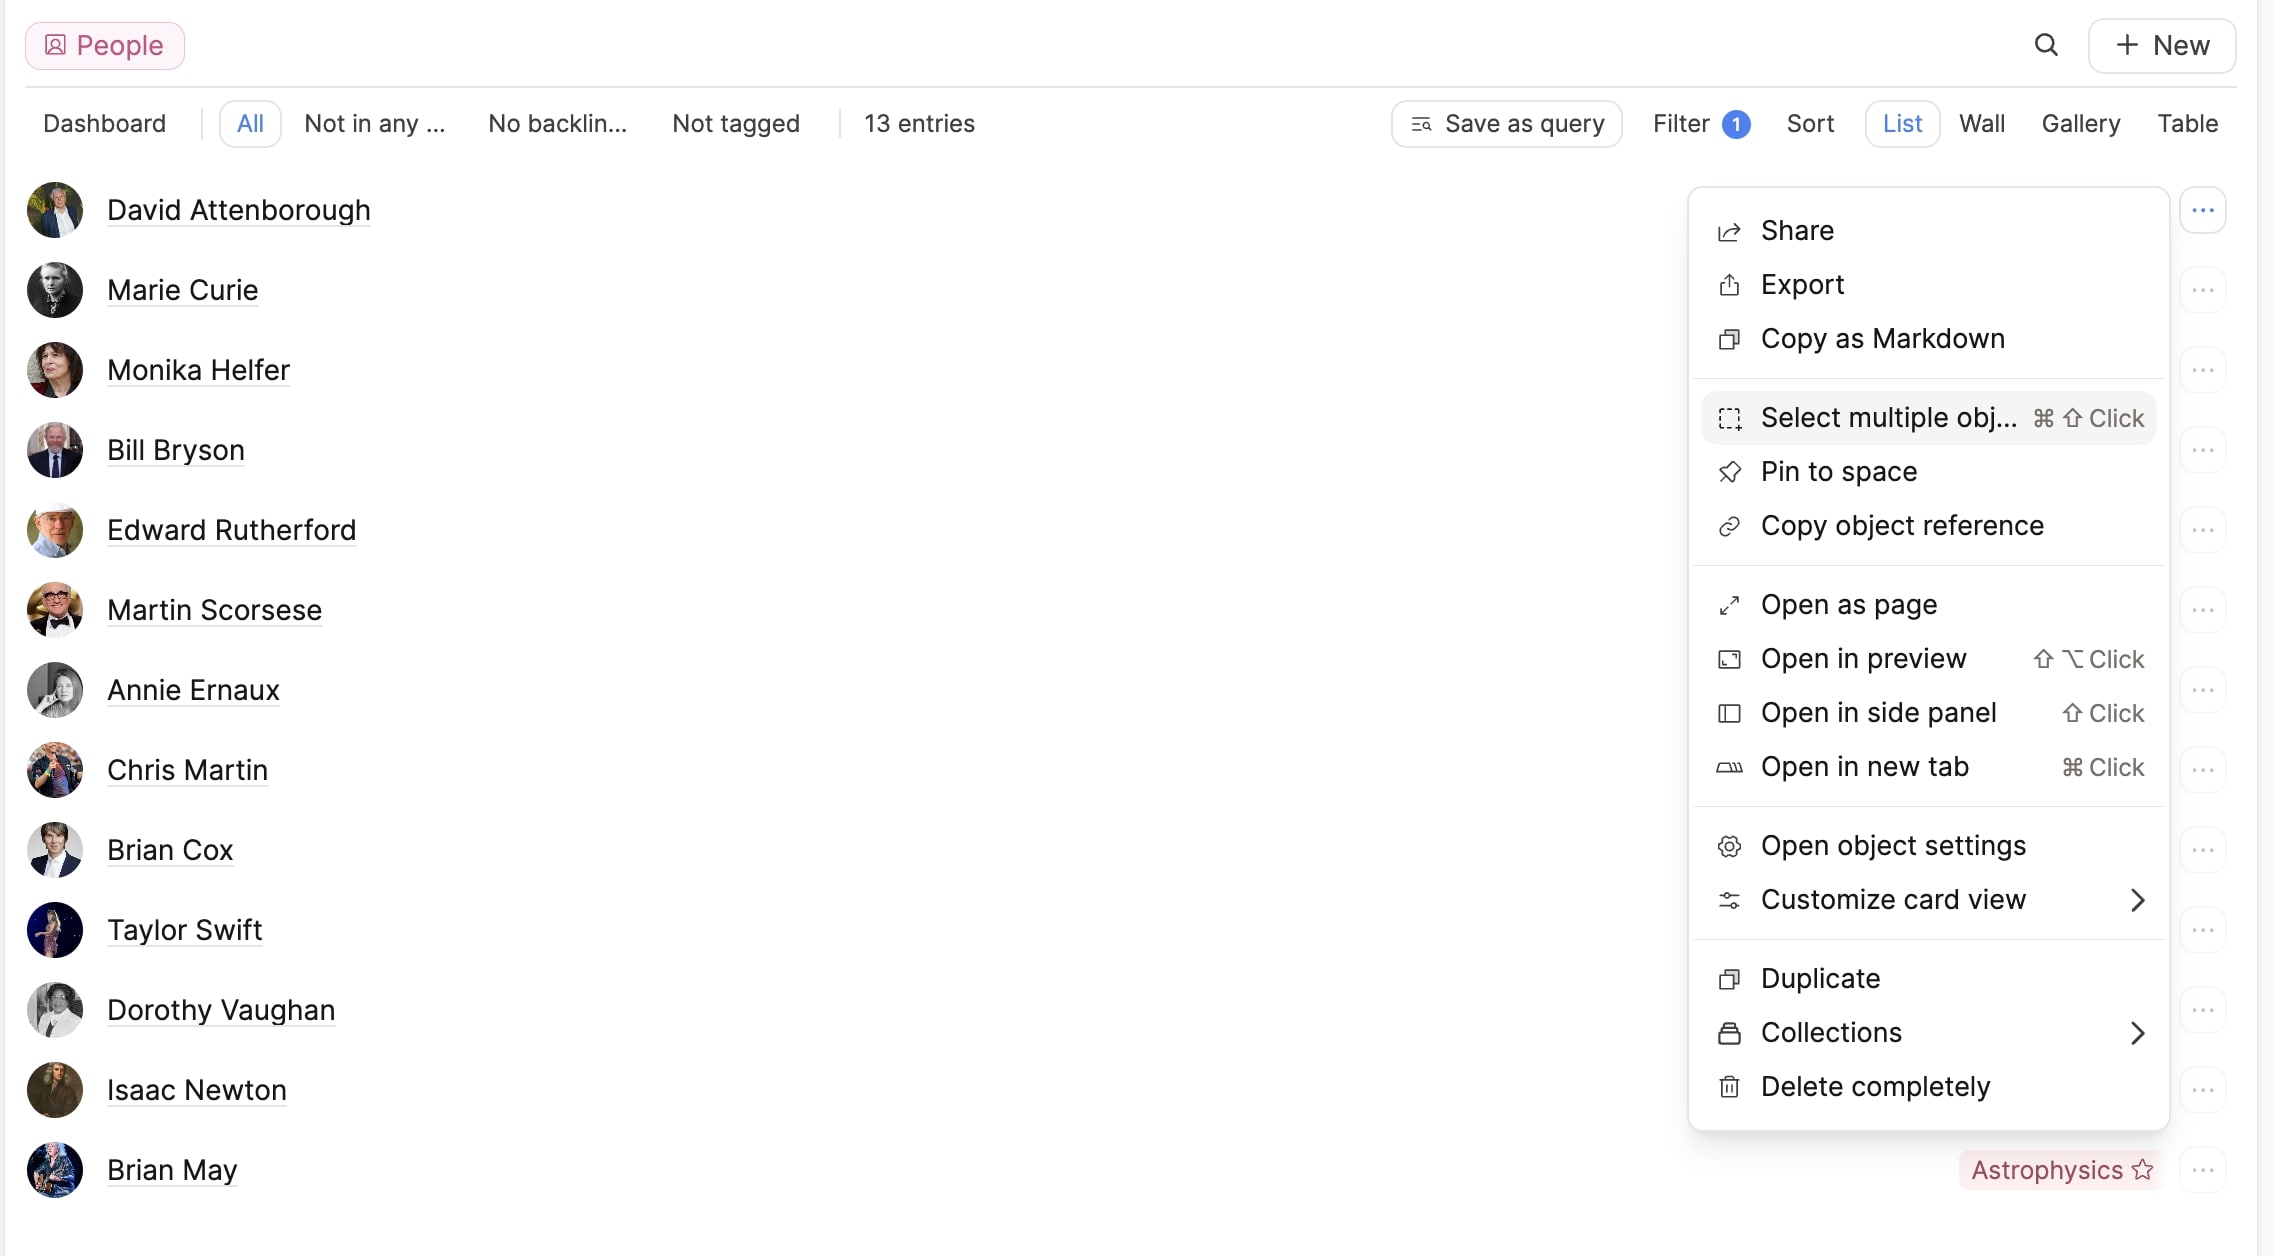Select the Not tagged filter tab

(x=735, y=124)
